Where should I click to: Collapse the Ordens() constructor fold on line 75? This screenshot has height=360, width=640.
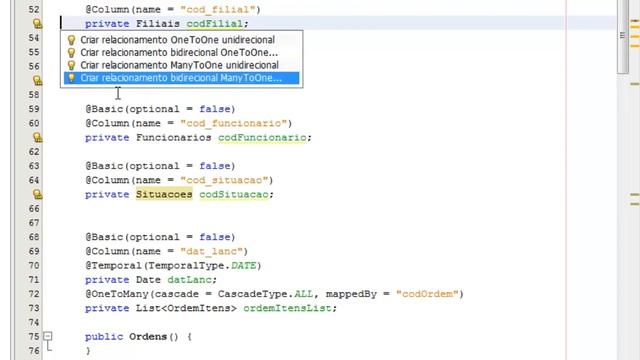[x=48, y=336]
